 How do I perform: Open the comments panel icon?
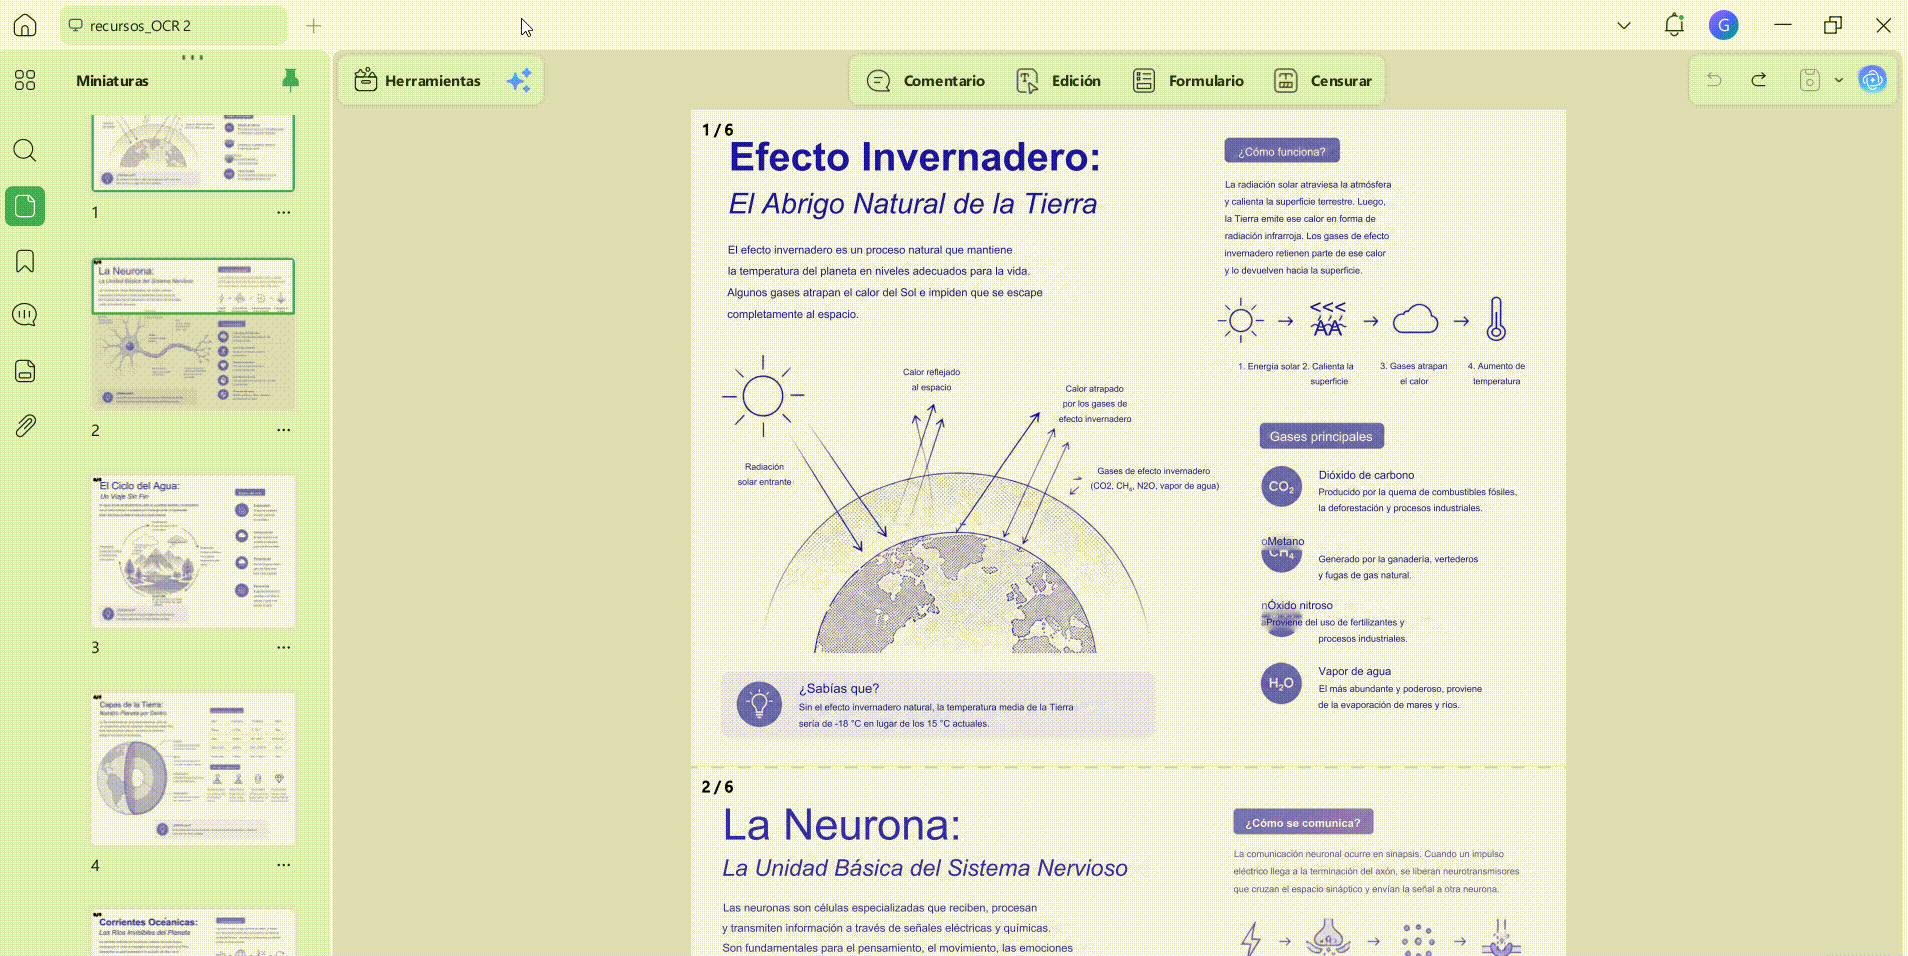(25, 315)
